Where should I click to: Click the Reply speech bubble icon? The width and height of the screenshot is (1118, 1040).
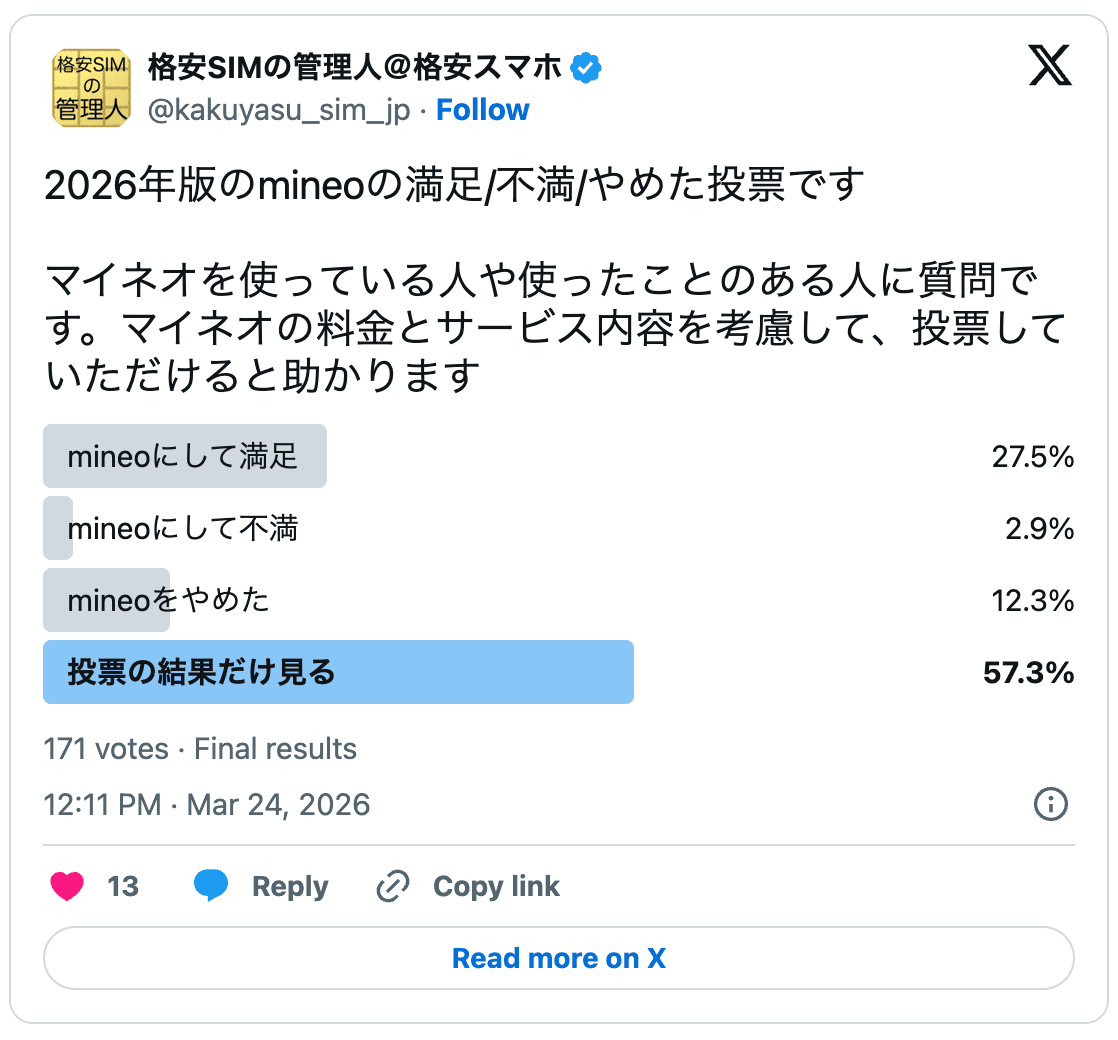[x=212, y=886]
